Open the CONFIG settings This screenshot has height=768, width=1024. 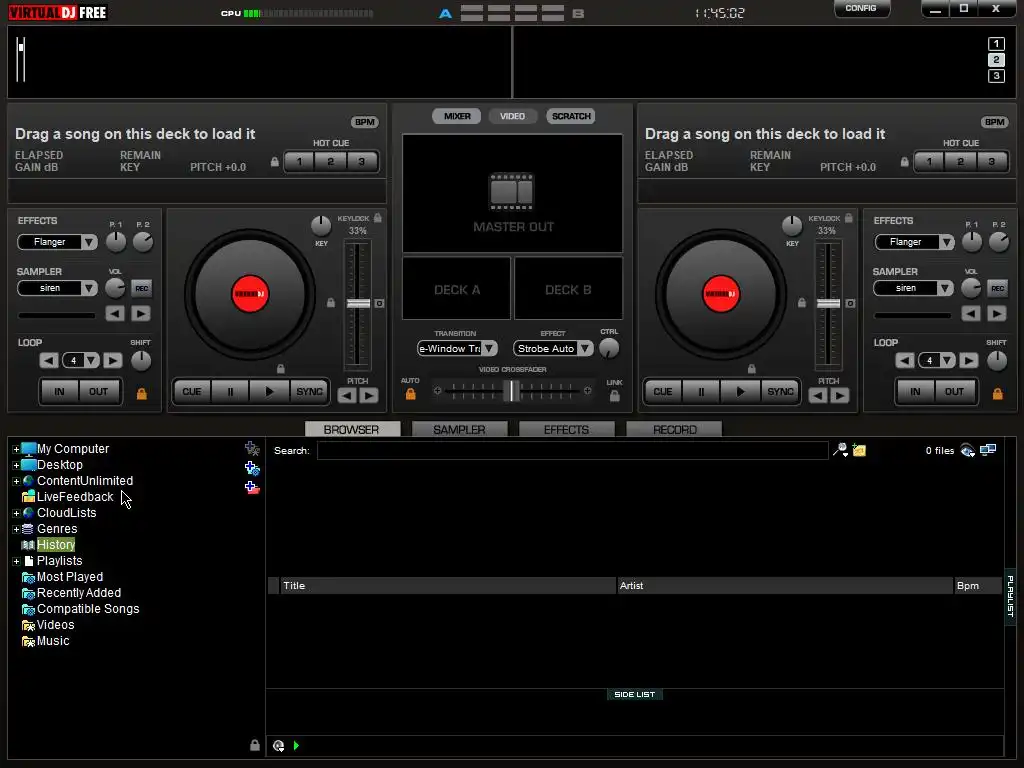tap(861, 8)
